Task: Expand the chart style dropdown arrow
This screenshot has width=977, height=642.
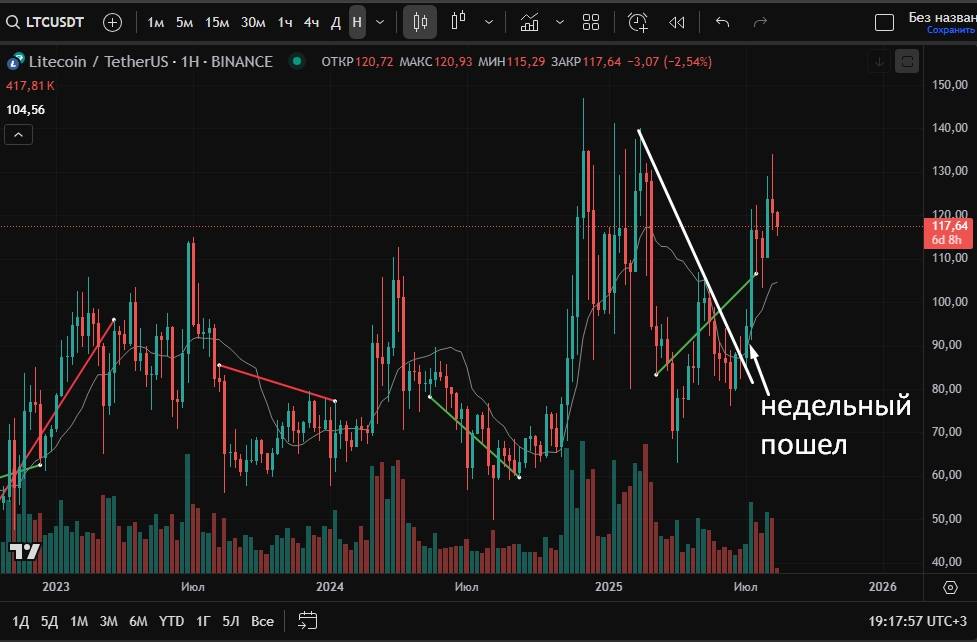Action: (x=488, y=22)
